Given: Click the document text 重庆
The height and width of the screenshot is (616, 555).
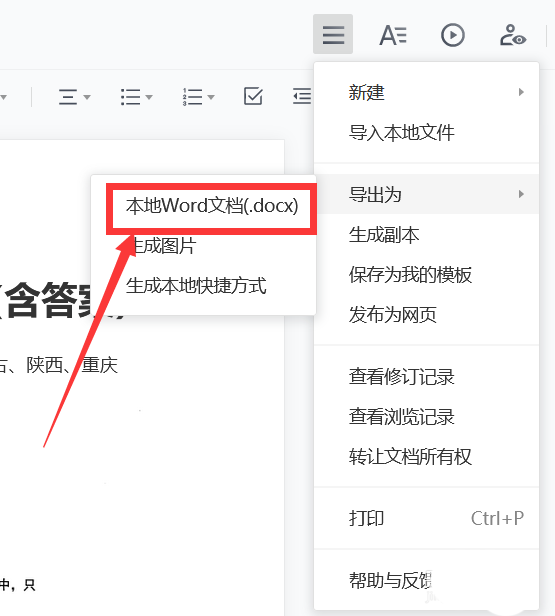Looking at the screenshot, I should click(99, 365).
